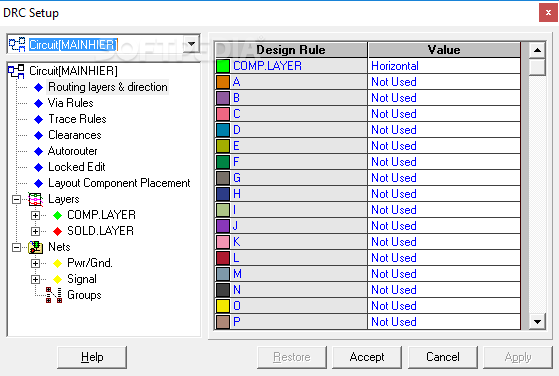Click the Not Used value for layer H
The height and width of the screenshot is (376, 559).
coord(444,194)
